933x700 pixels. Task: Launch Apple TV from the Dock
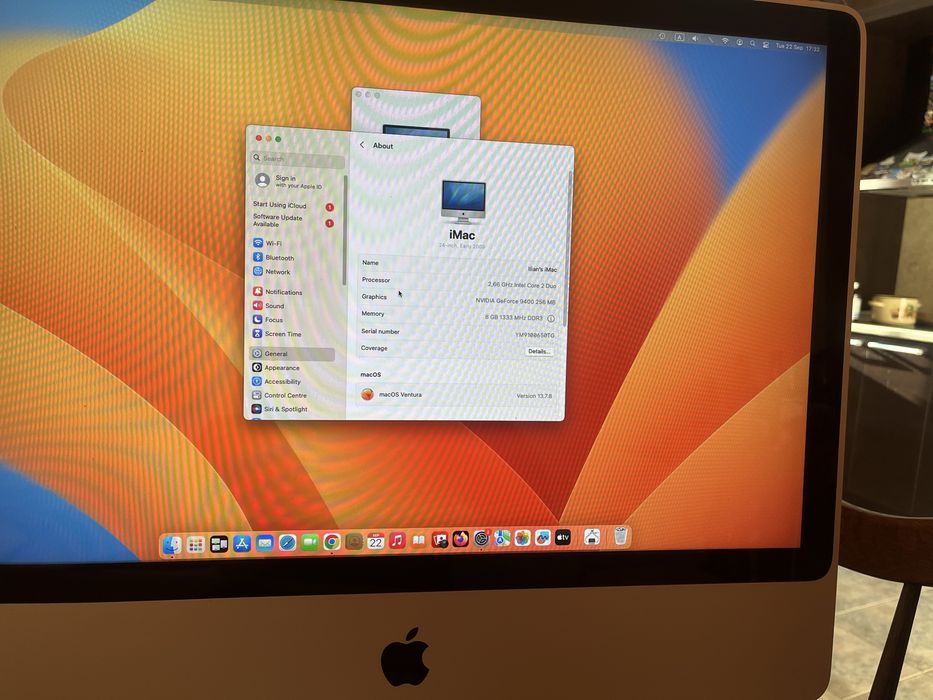[563, 538]
